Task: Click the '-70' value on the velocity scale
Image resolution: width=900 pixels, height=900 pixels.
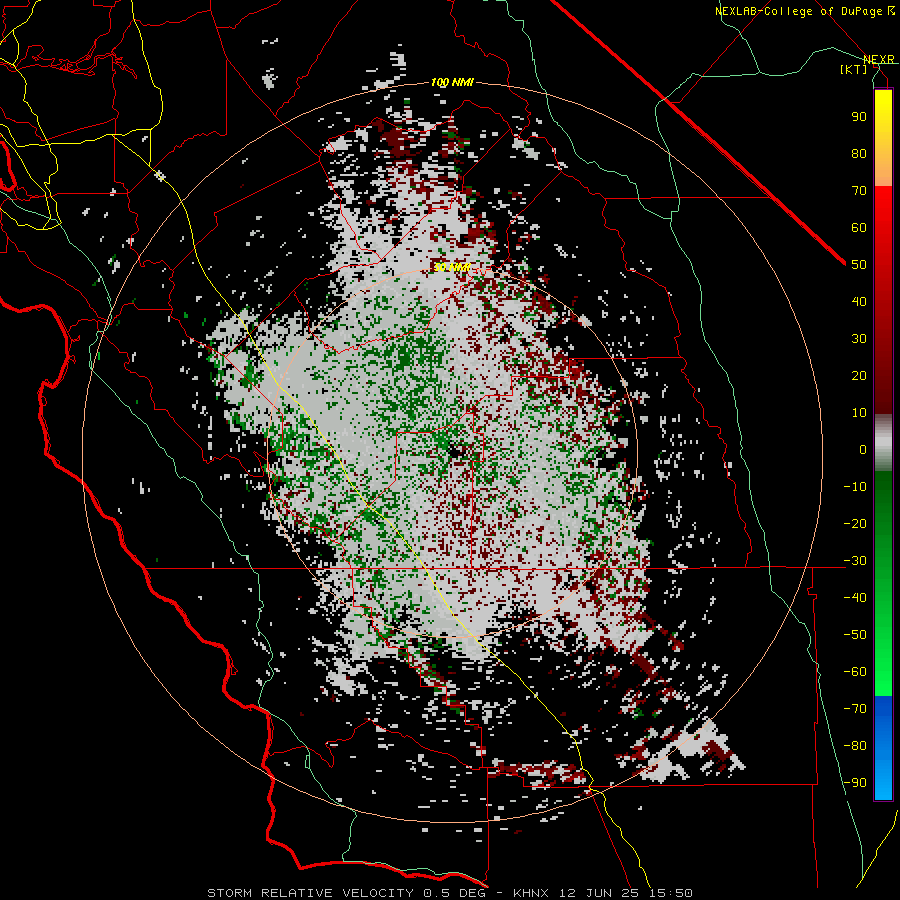Action: (x=855, y=708)
